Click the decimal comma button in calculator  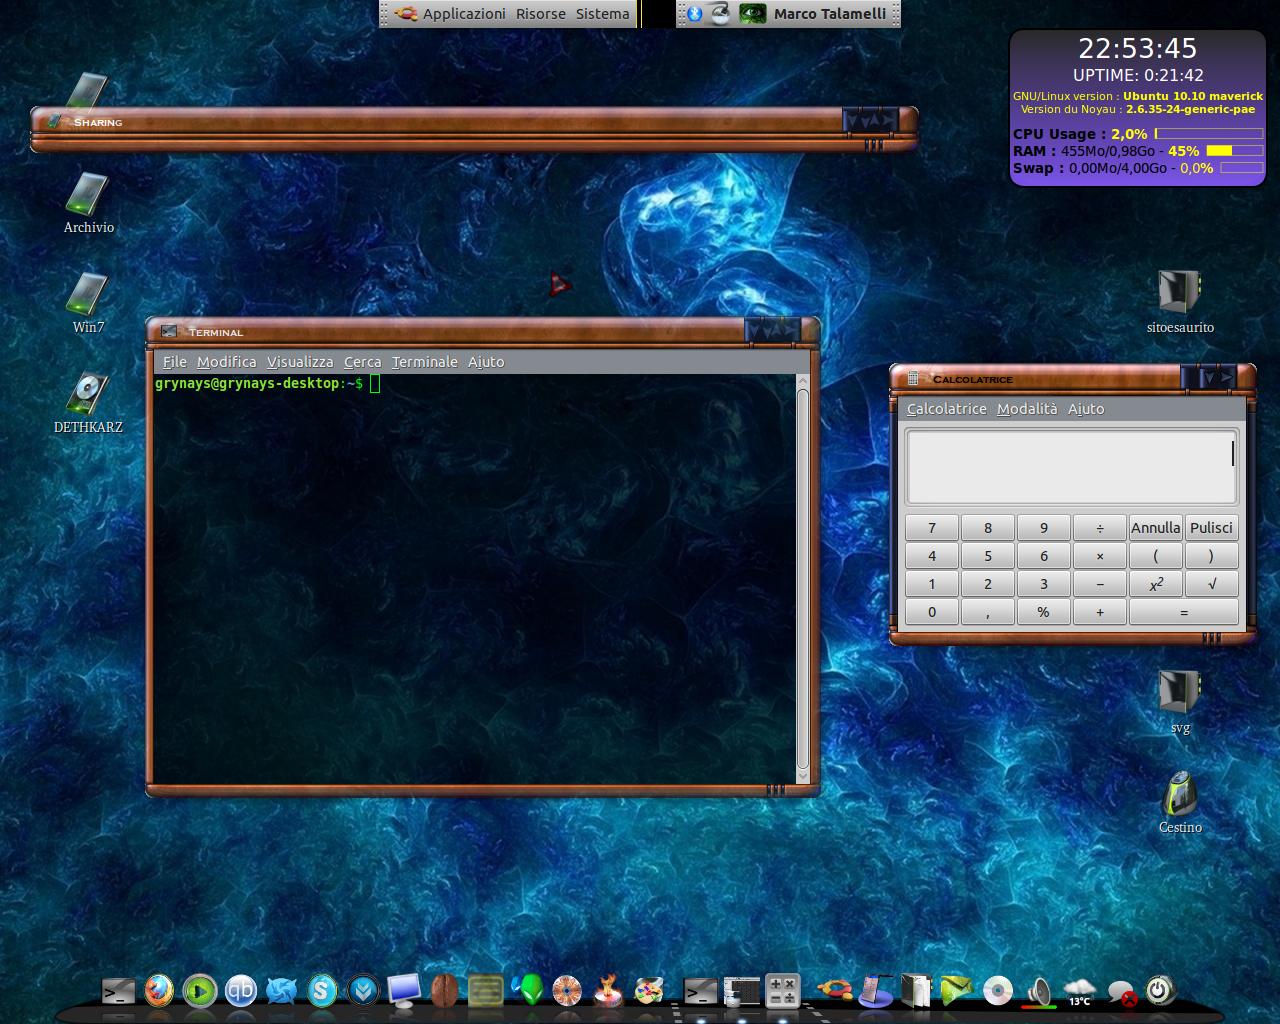tap(988, 612)
